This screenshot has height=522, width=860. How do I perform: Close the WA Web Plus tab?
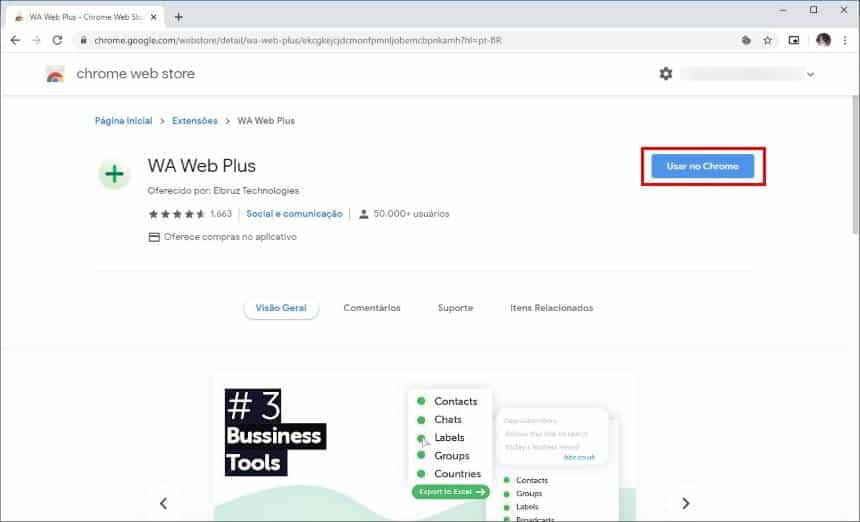154,17
